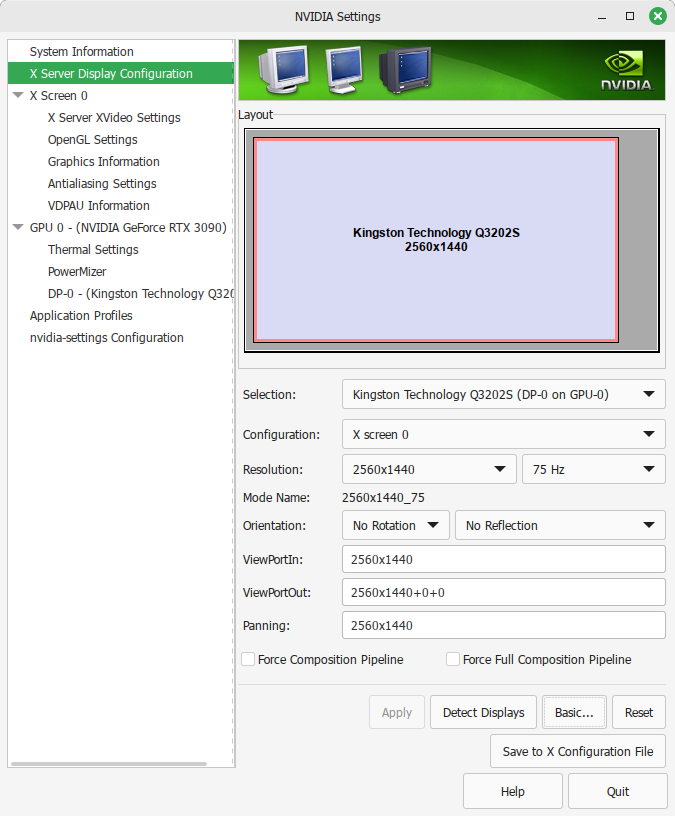
Task: Switch to Basic view
Action: pos(574,712)
